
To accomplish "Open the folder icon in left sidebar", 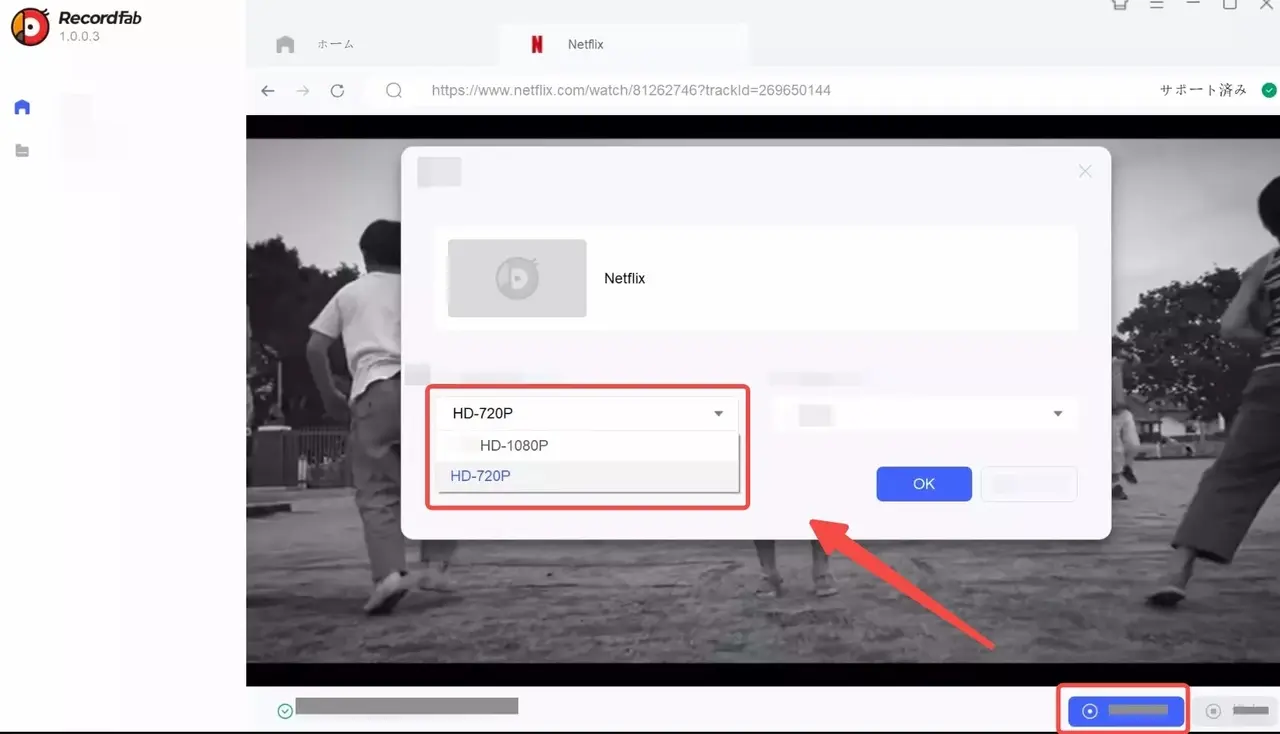I will (22, 151).
